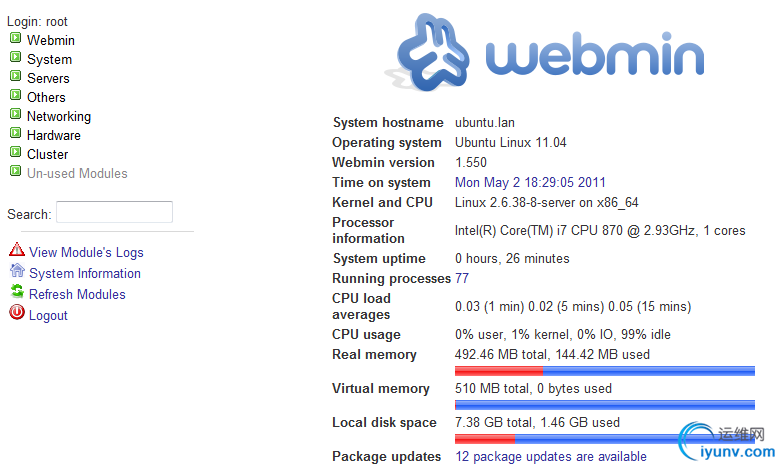781x468 pixels.
Task: Click the house icon for System Information
Action: [x=16, y=271]
